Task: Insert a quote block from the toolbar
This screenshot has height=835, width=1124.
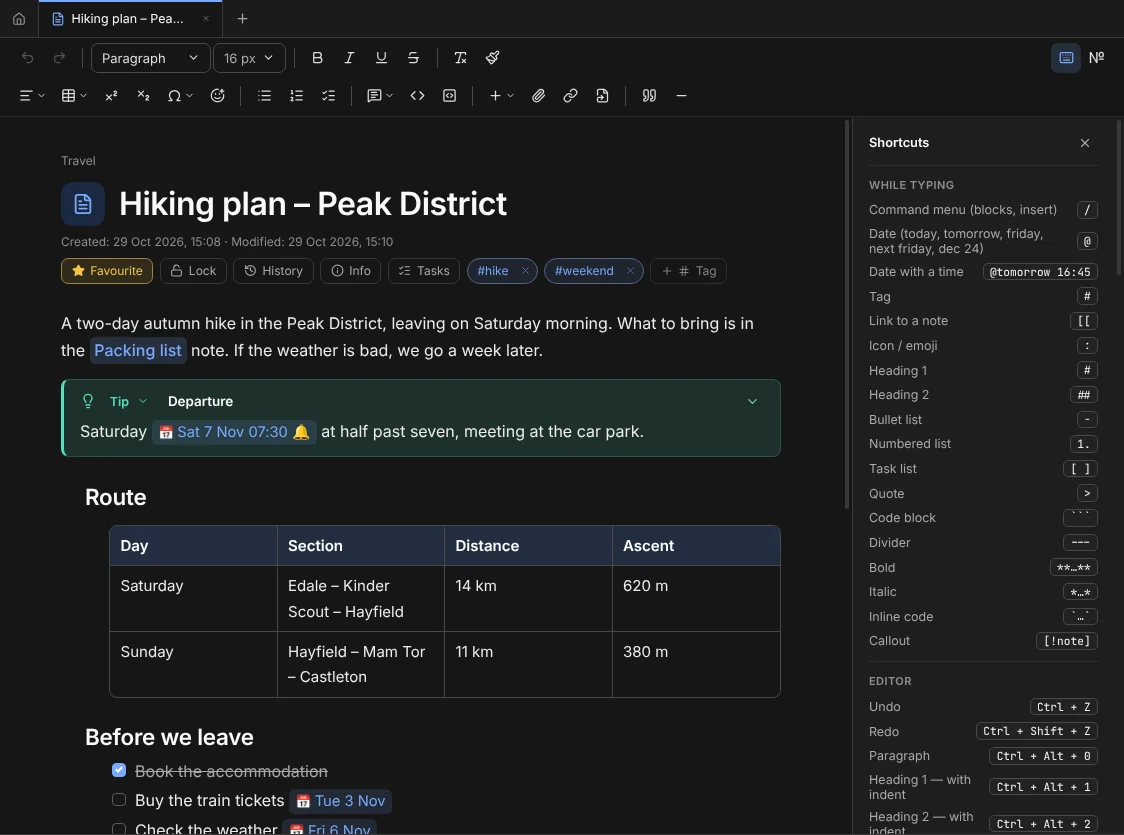Action: click(x=649, y=96)
